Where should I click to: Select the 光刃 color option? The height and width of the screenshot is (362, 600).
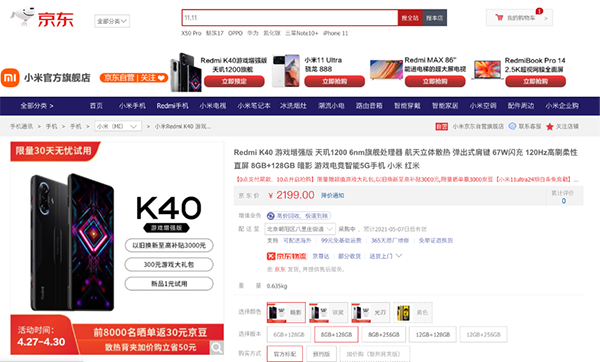pyautogui.click(x=370, y=312)
